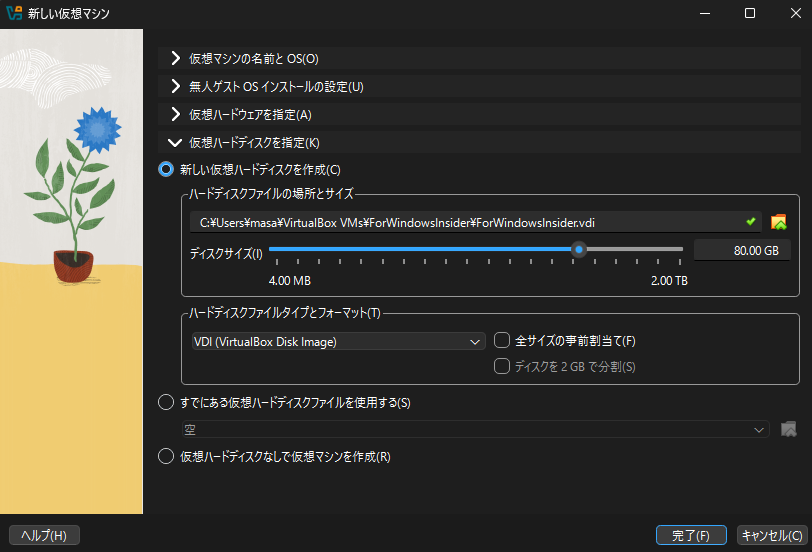Collapse the 仮想ハードディスクを指定(K) section
The width and height of the screenshot is (812, 552).
click(x=479, y=142)
